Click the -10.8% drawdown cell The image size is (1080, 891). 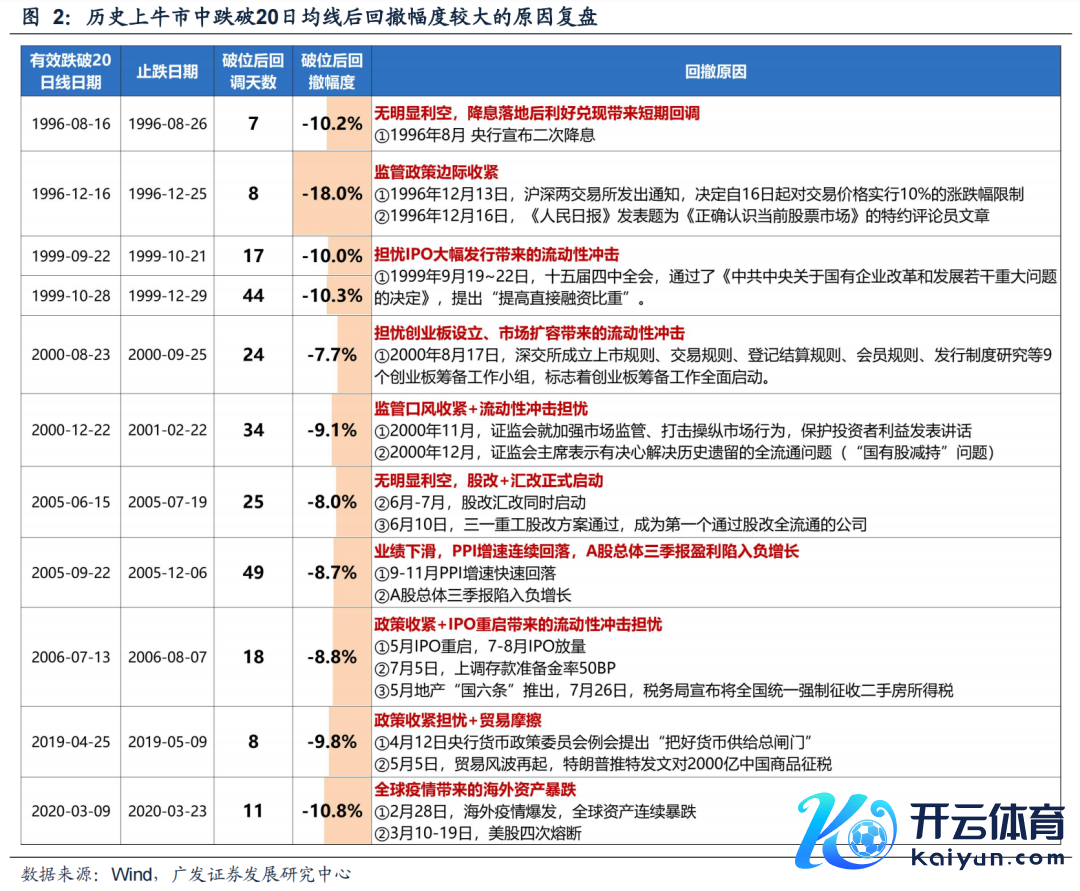point(331,810)
